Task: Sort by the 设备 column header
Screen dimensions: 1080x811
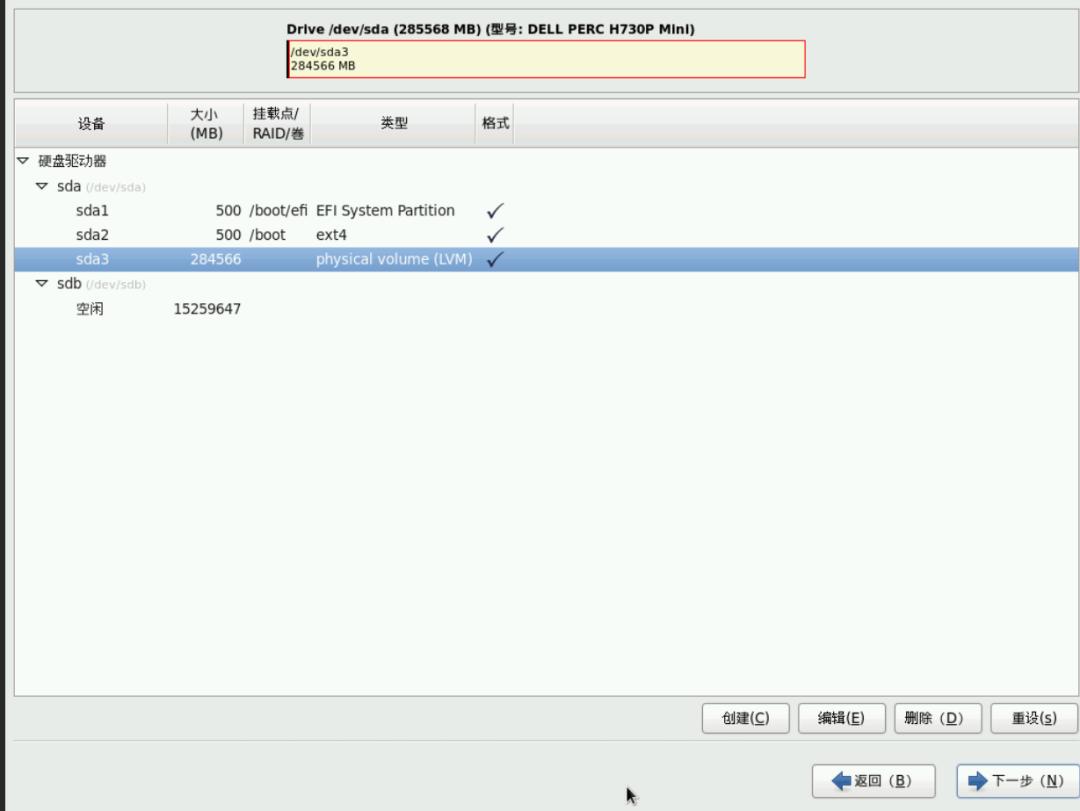Action: coord(91,123)
